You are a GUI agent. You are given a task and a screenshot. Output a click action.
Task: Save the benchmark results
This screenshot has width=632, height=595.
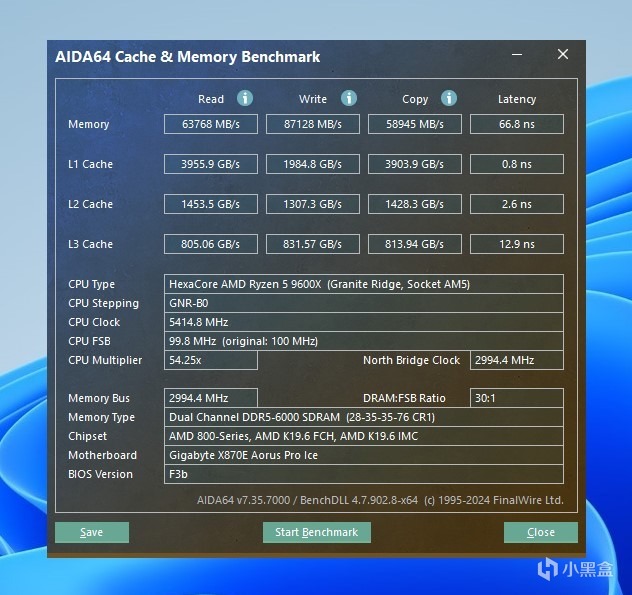(92, 533)
